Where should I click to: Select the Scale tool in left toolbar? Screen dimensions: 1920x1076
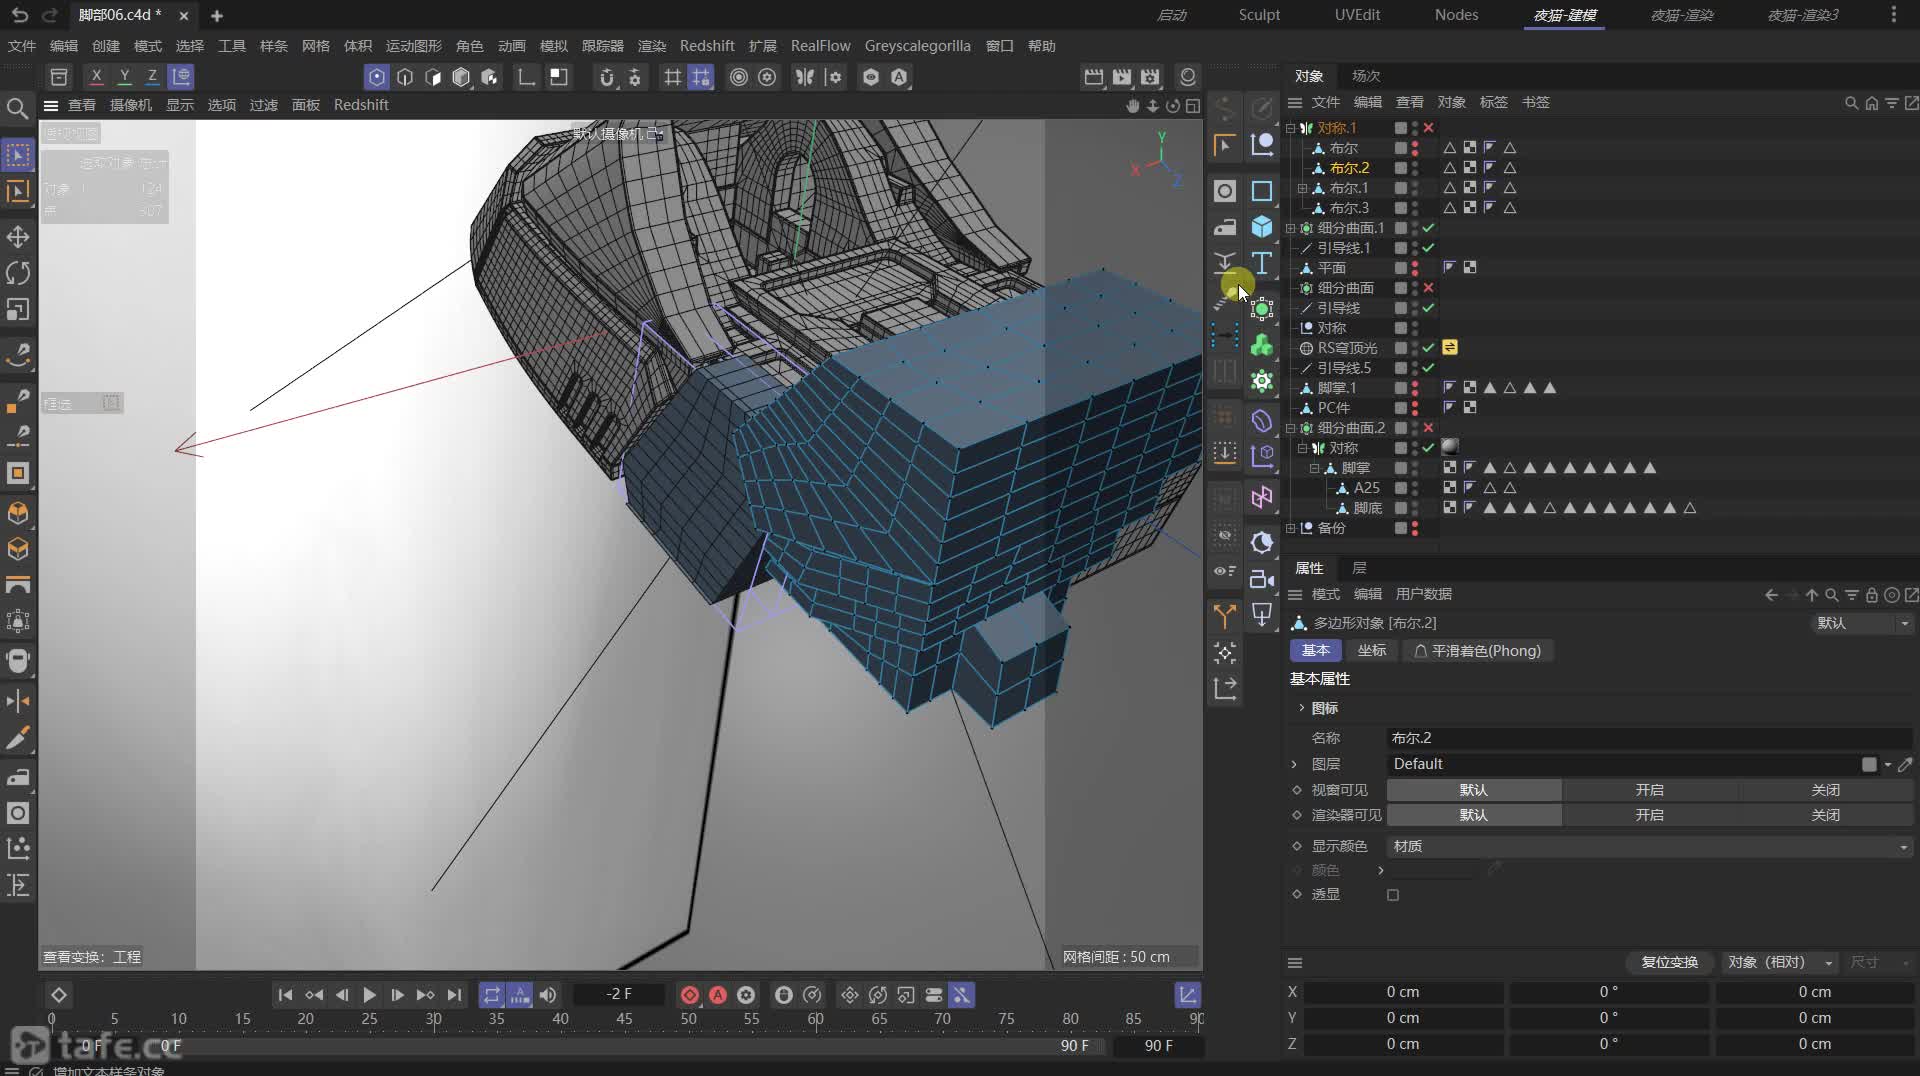pyautogui.click(x=18, y=310)
